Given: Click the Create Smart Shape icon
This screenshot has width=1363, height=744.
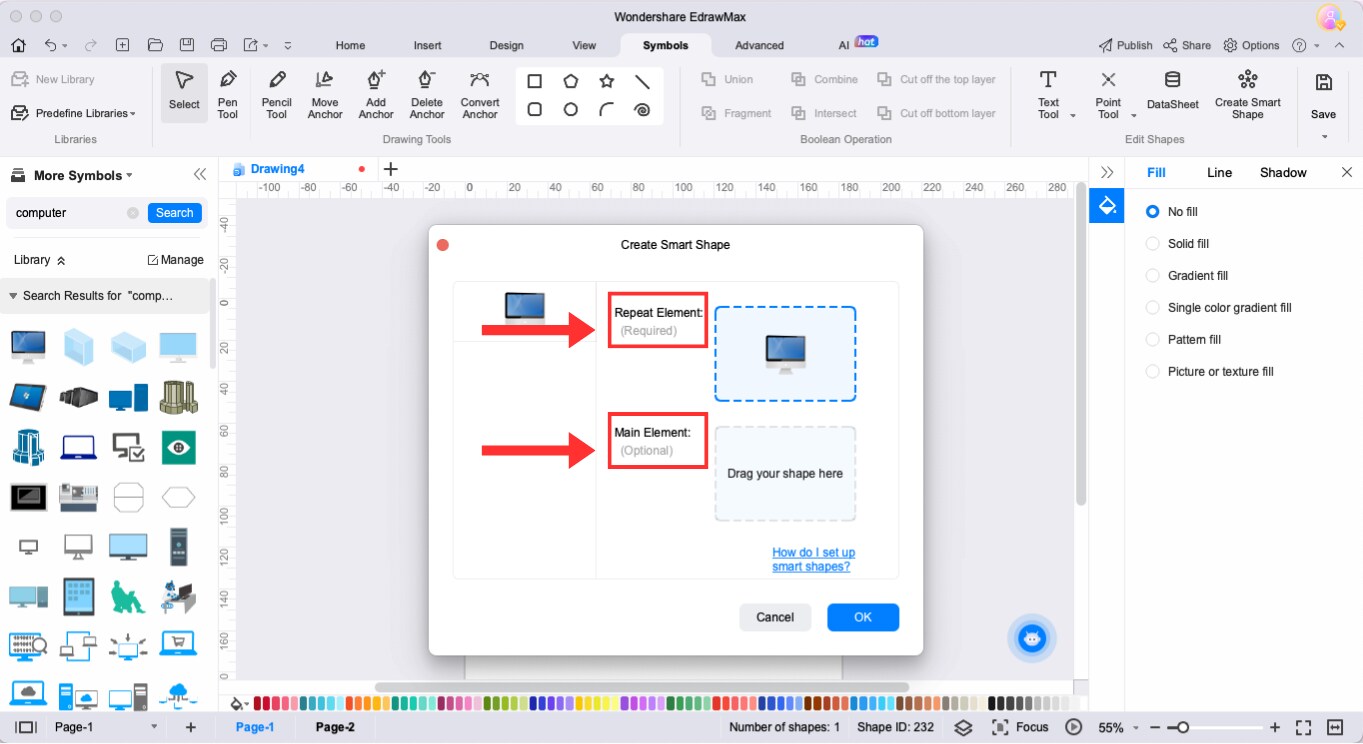Looking at the screenshot, I should click(x=1247, y=94).
